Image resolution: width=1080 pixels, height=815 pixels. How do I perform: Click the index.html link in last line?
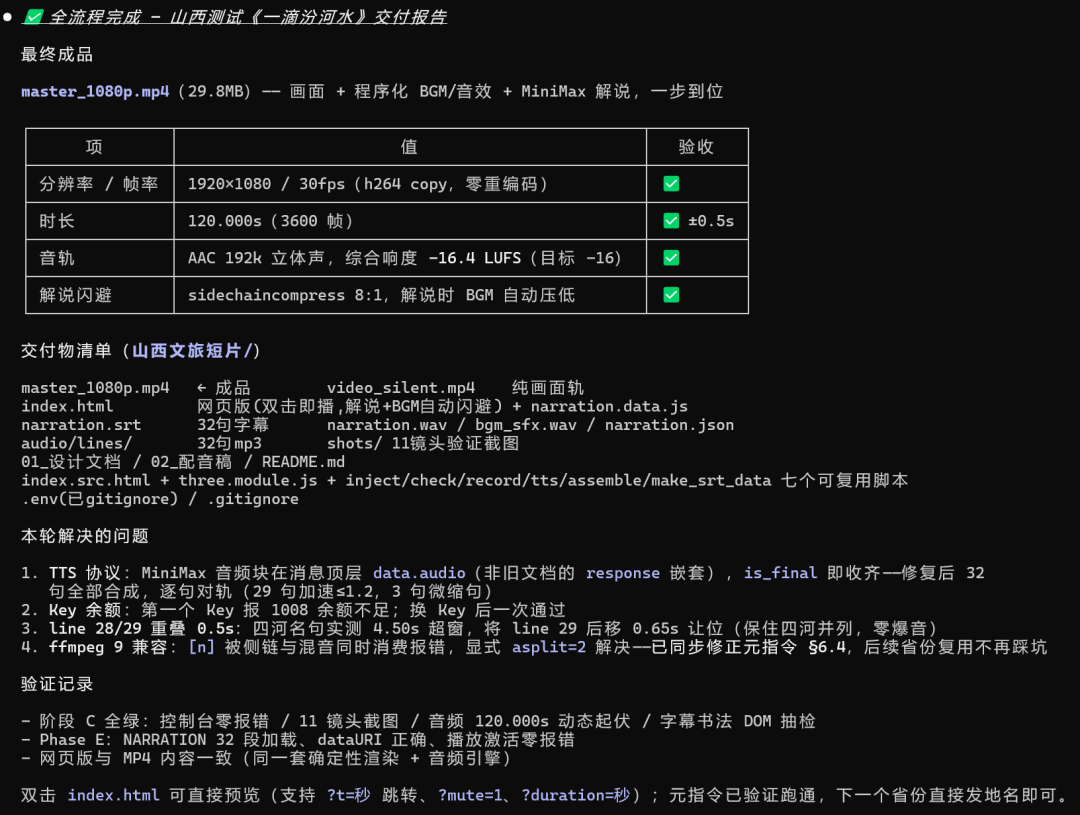[x=114, y=795]
